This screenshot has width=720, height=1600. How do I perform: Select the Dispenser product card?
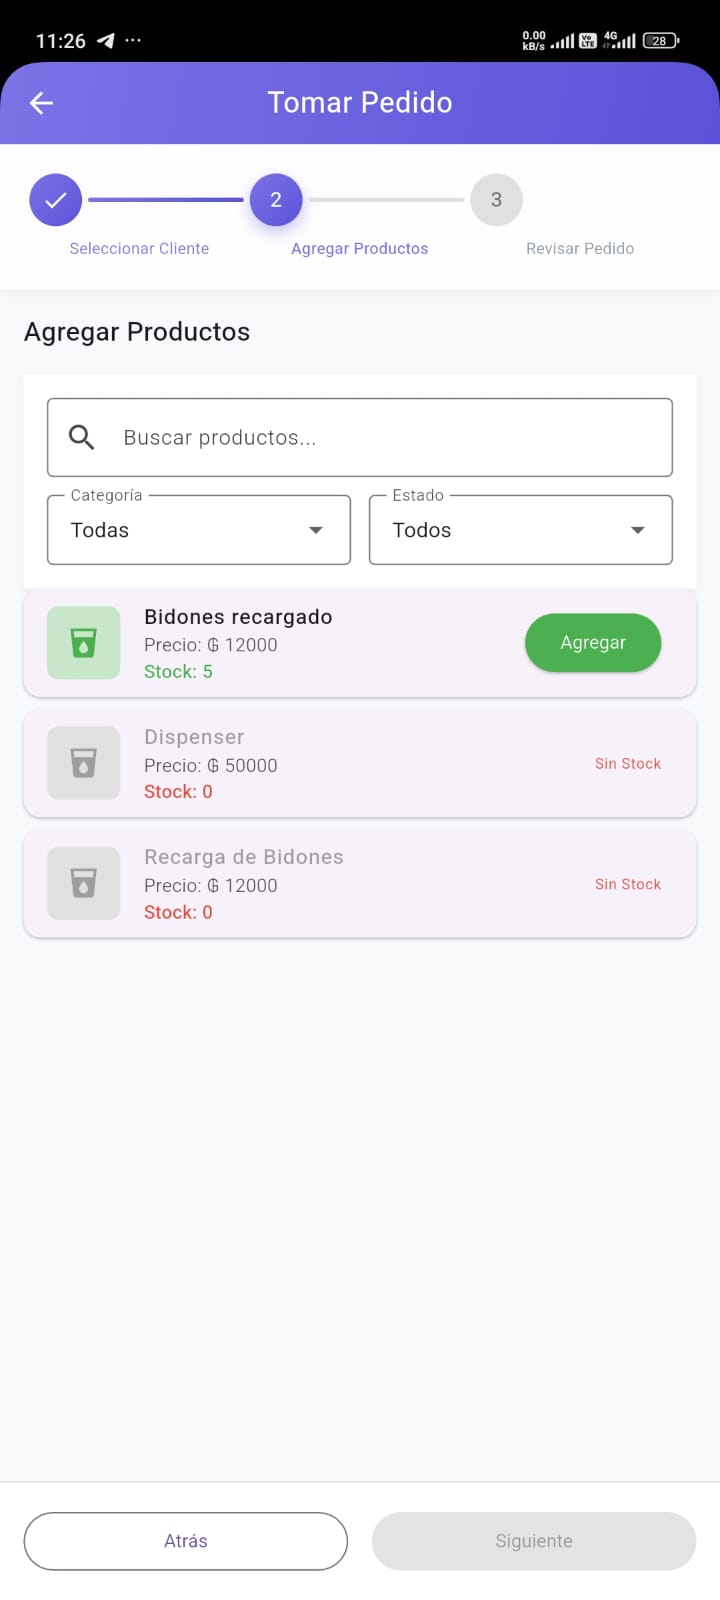360,763
